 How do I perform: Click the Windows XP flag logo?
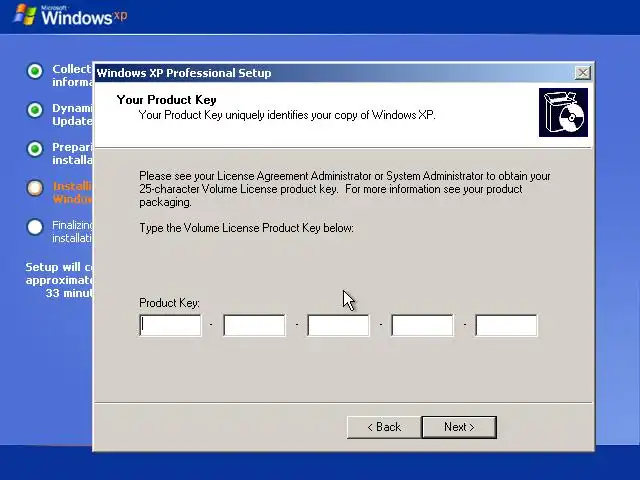coord(25,15)
